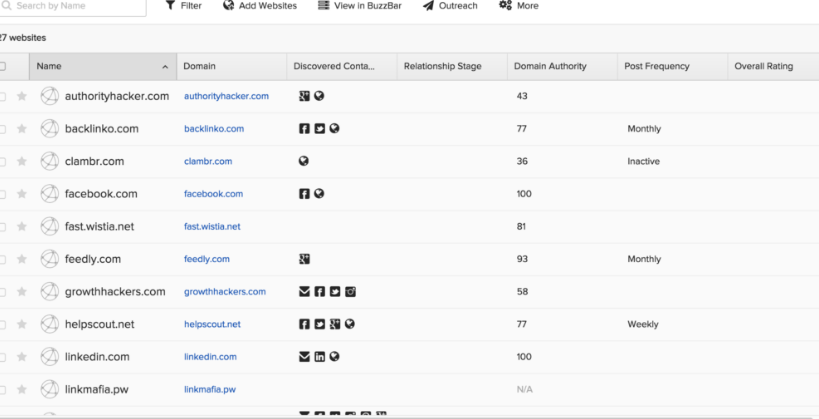819x419 pixels.
Task: Star the linkmafia.pw row
Action: (21, 389)
